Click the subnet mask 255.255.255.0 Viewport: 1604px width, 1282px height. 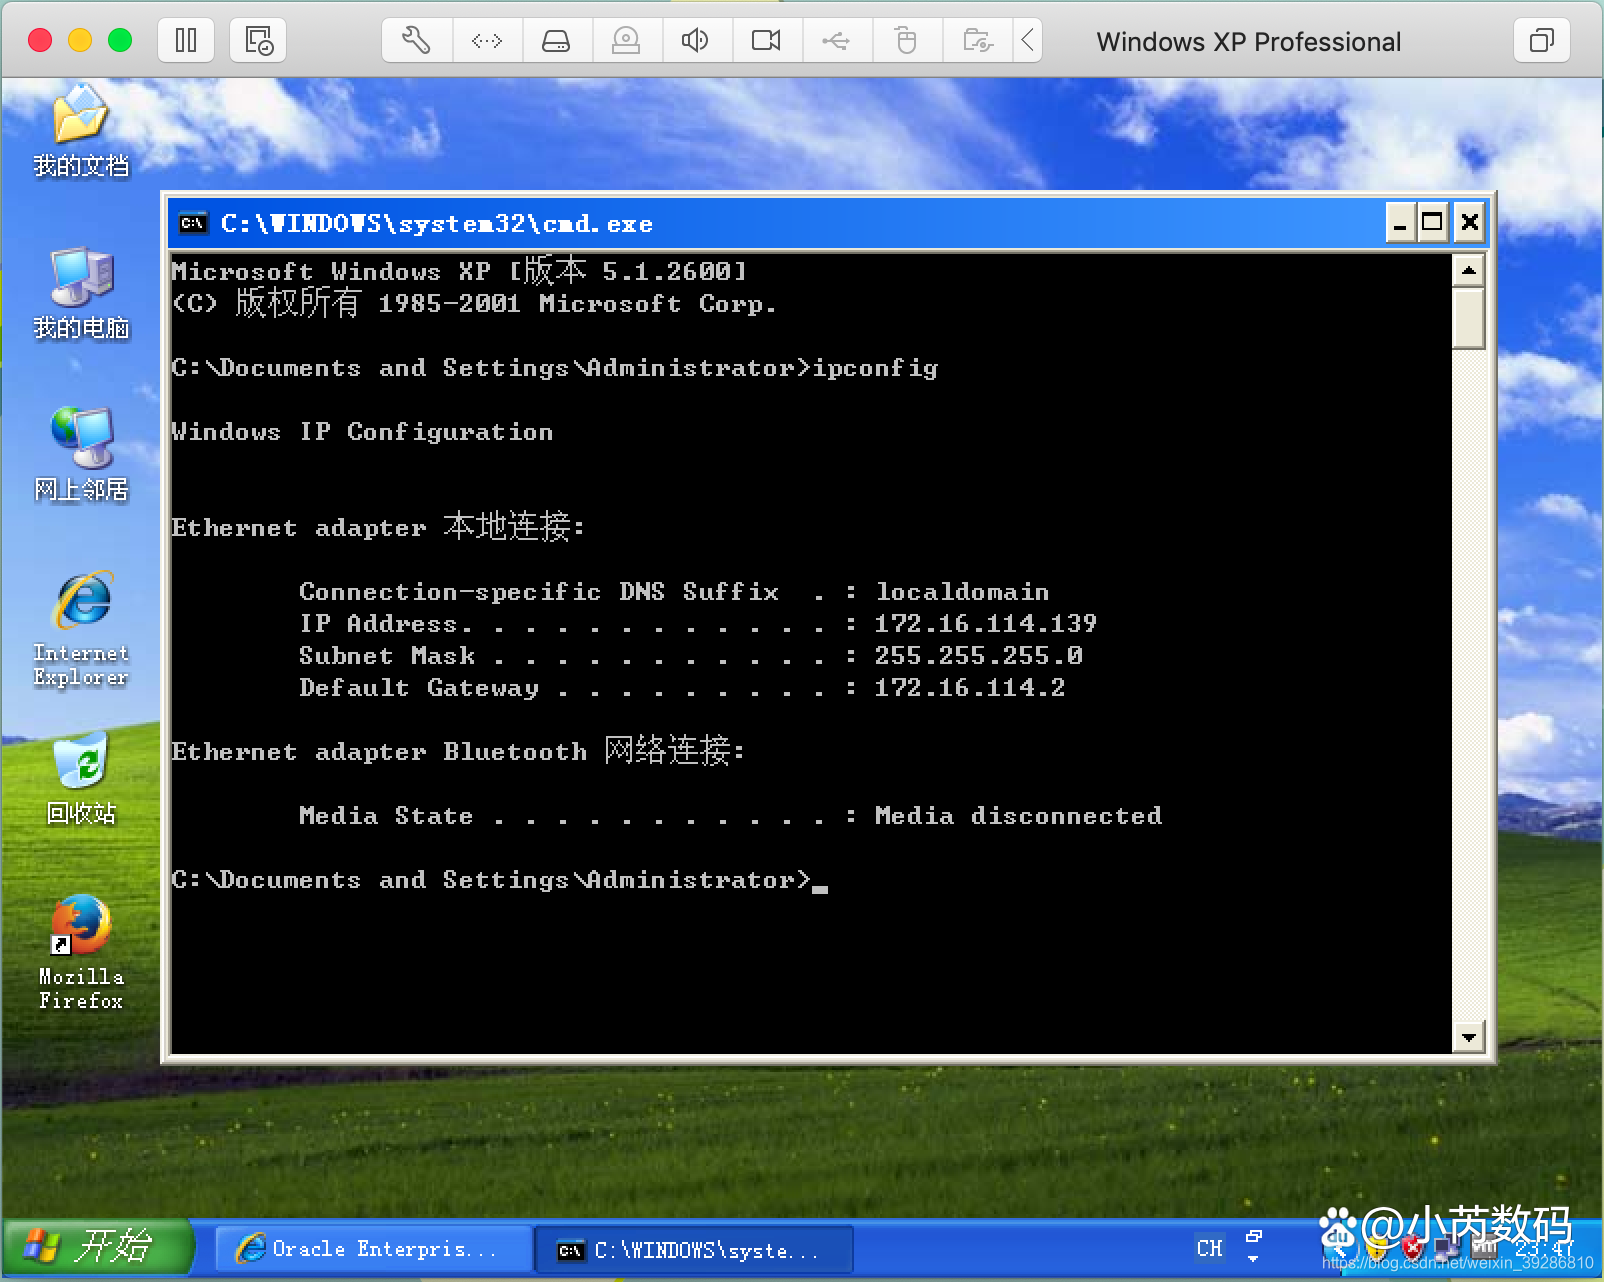[978, 656]
